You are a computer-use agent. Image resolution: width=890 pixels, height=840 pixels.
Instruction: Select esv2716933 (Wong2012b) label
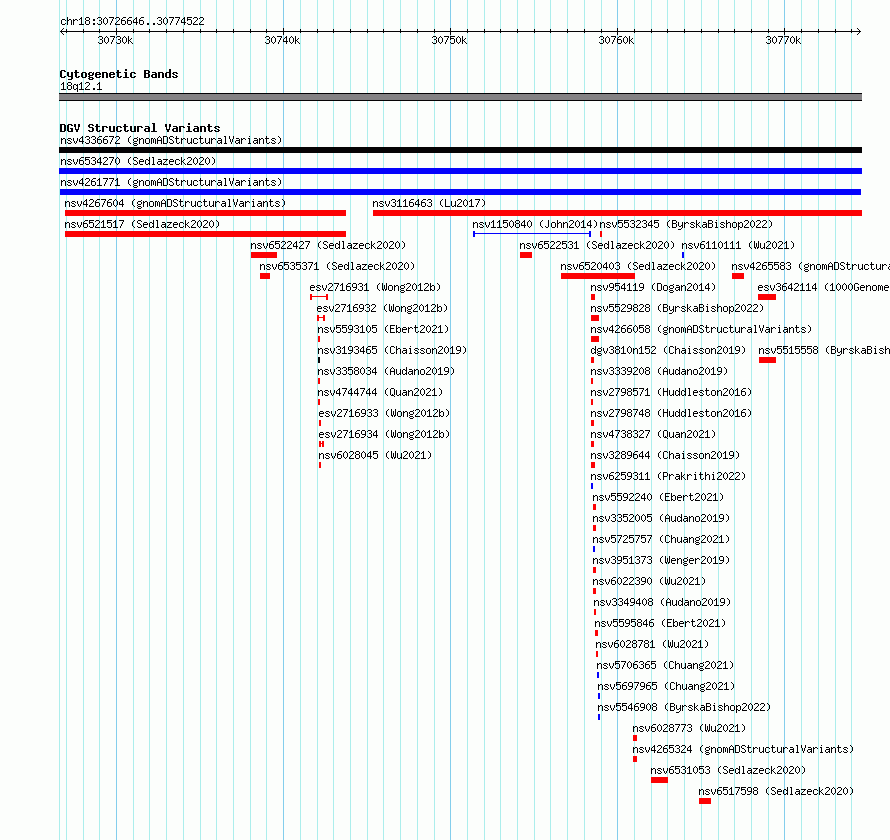384,413
